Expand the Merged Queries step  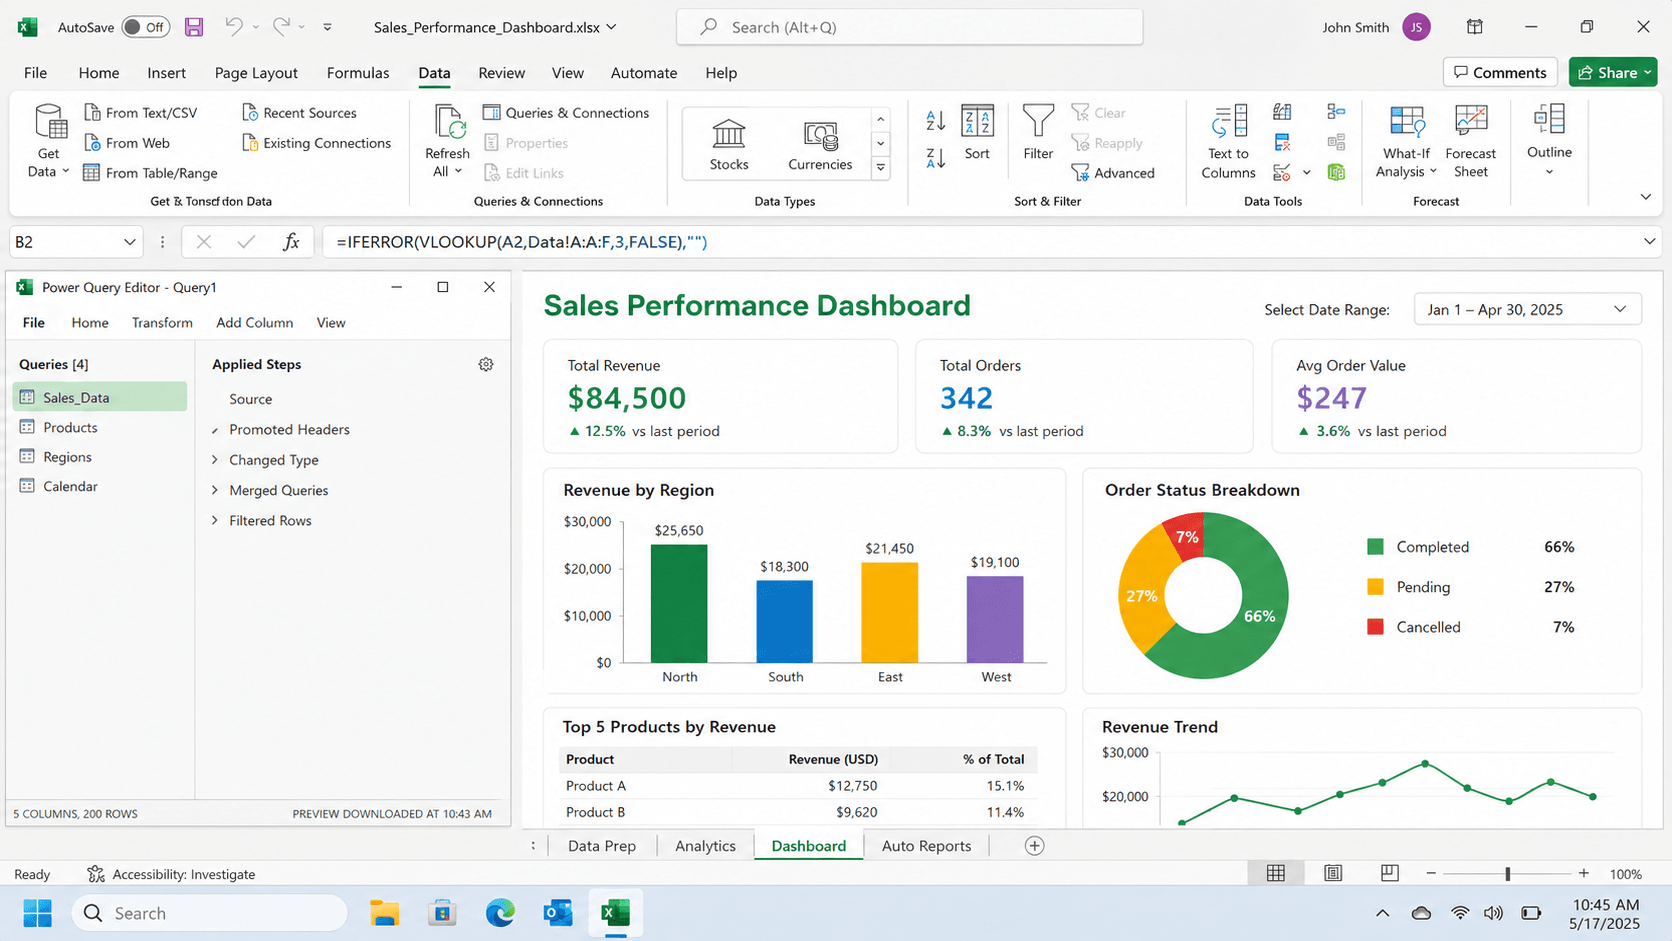[215, 490]
